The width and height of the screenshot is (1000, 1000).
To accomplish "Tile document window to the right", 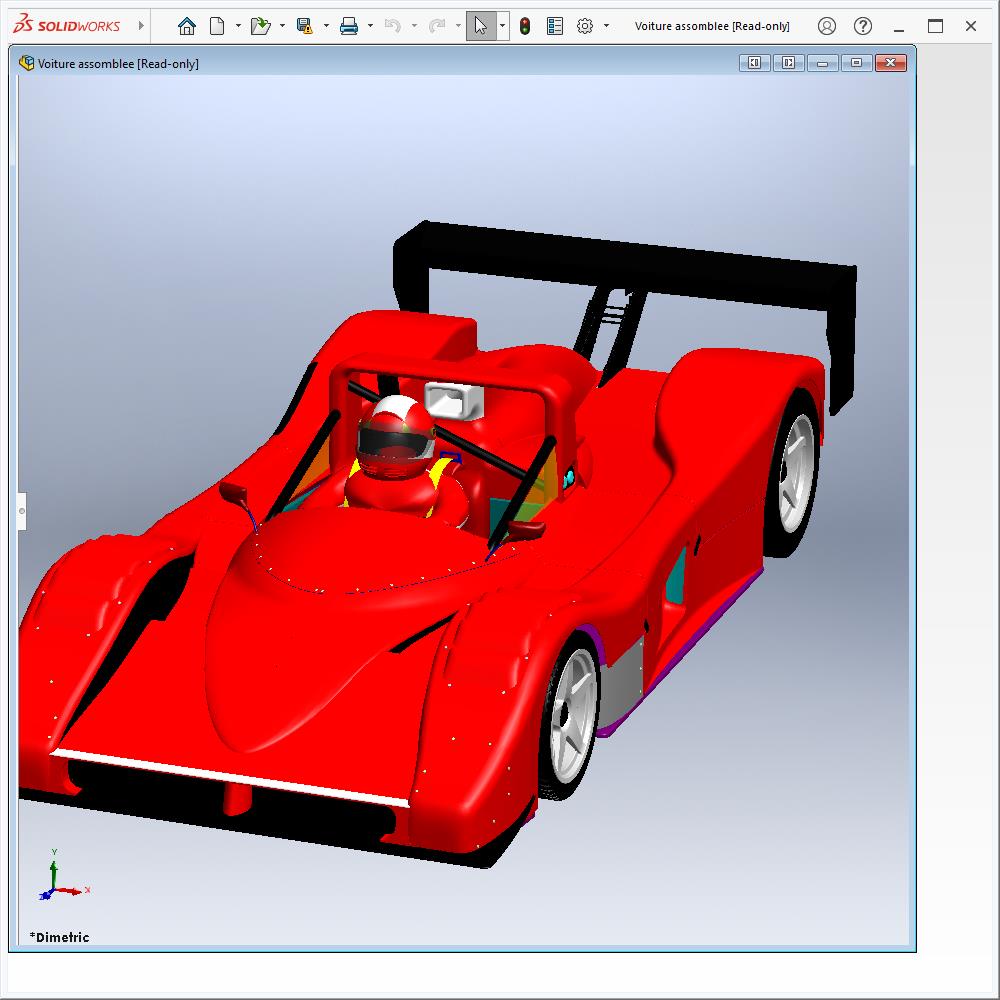I will pyautogui.click(x=788, y=63).
